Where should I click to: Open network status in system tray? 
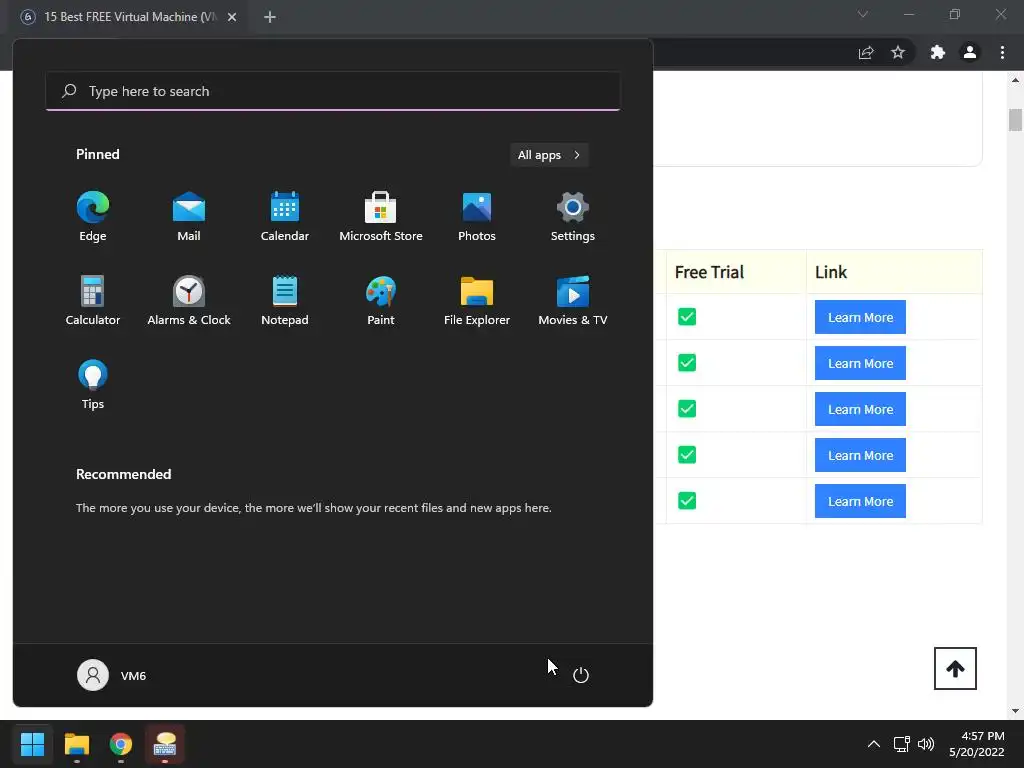pos(901,744)
